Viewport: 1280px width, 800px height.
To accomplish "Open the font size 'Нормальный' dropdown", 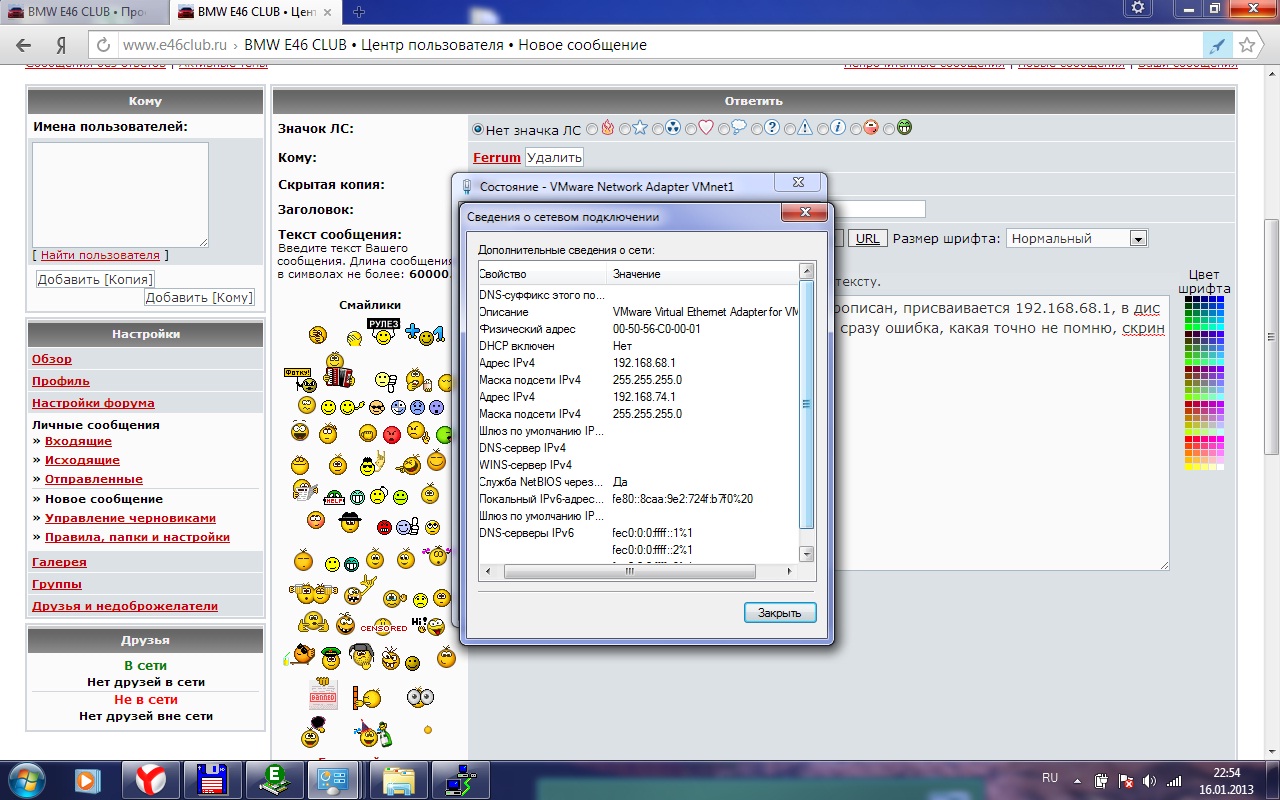I will point(1138,239).
